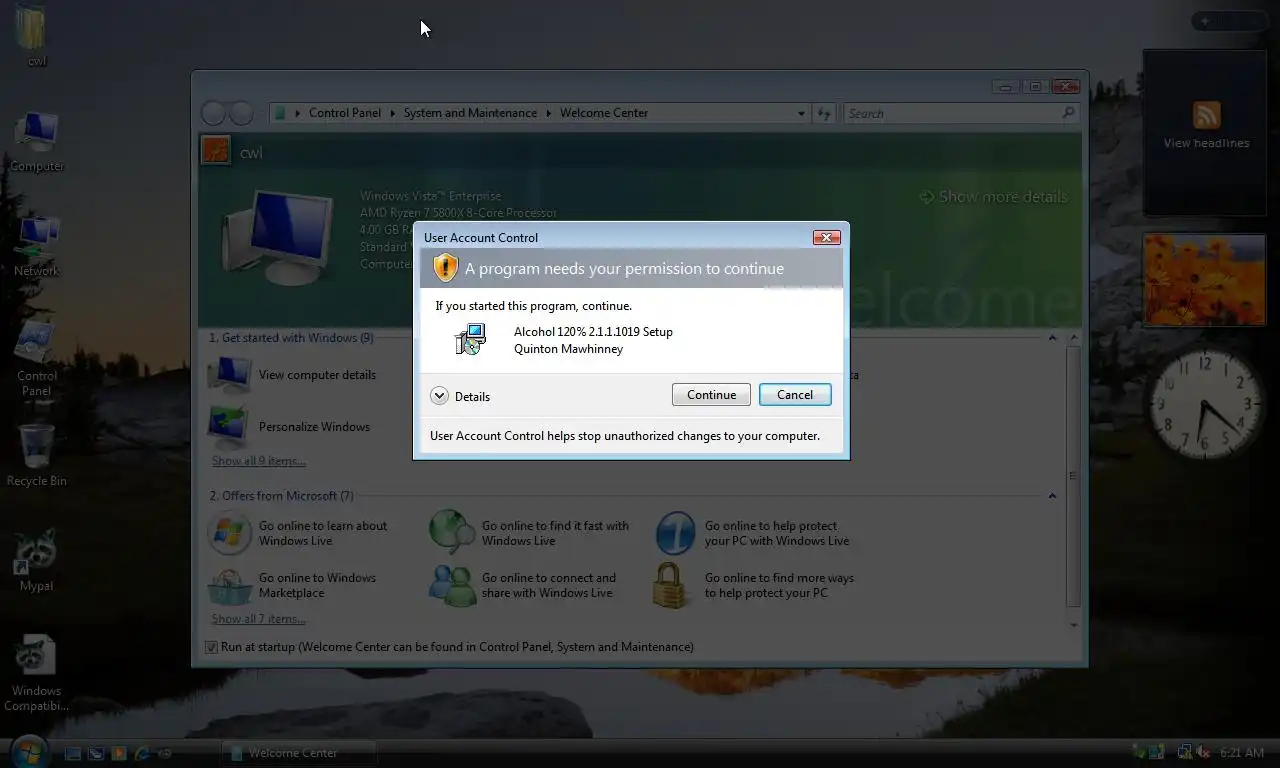Close the User Account Control dialog

826,237
